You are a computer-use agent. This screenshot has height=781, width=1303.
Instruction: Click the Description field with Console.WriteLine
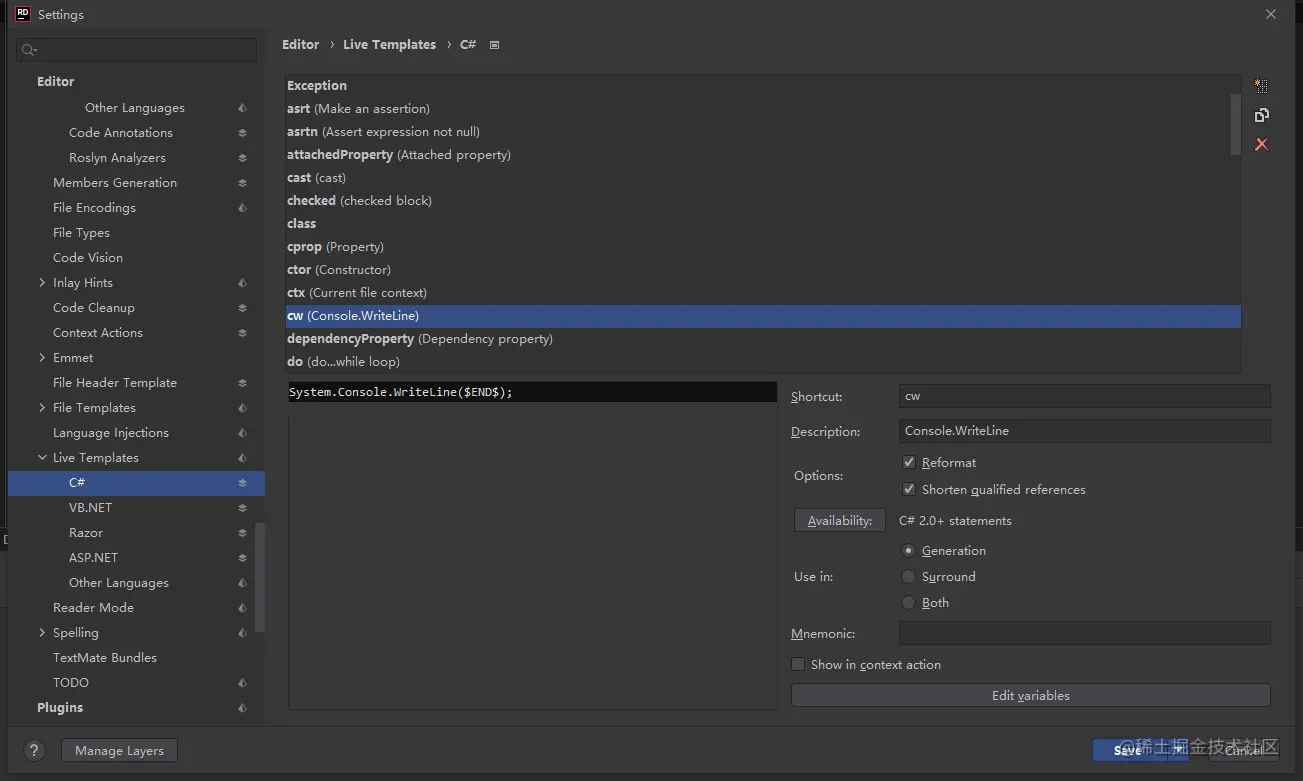tap(1085, 431)
